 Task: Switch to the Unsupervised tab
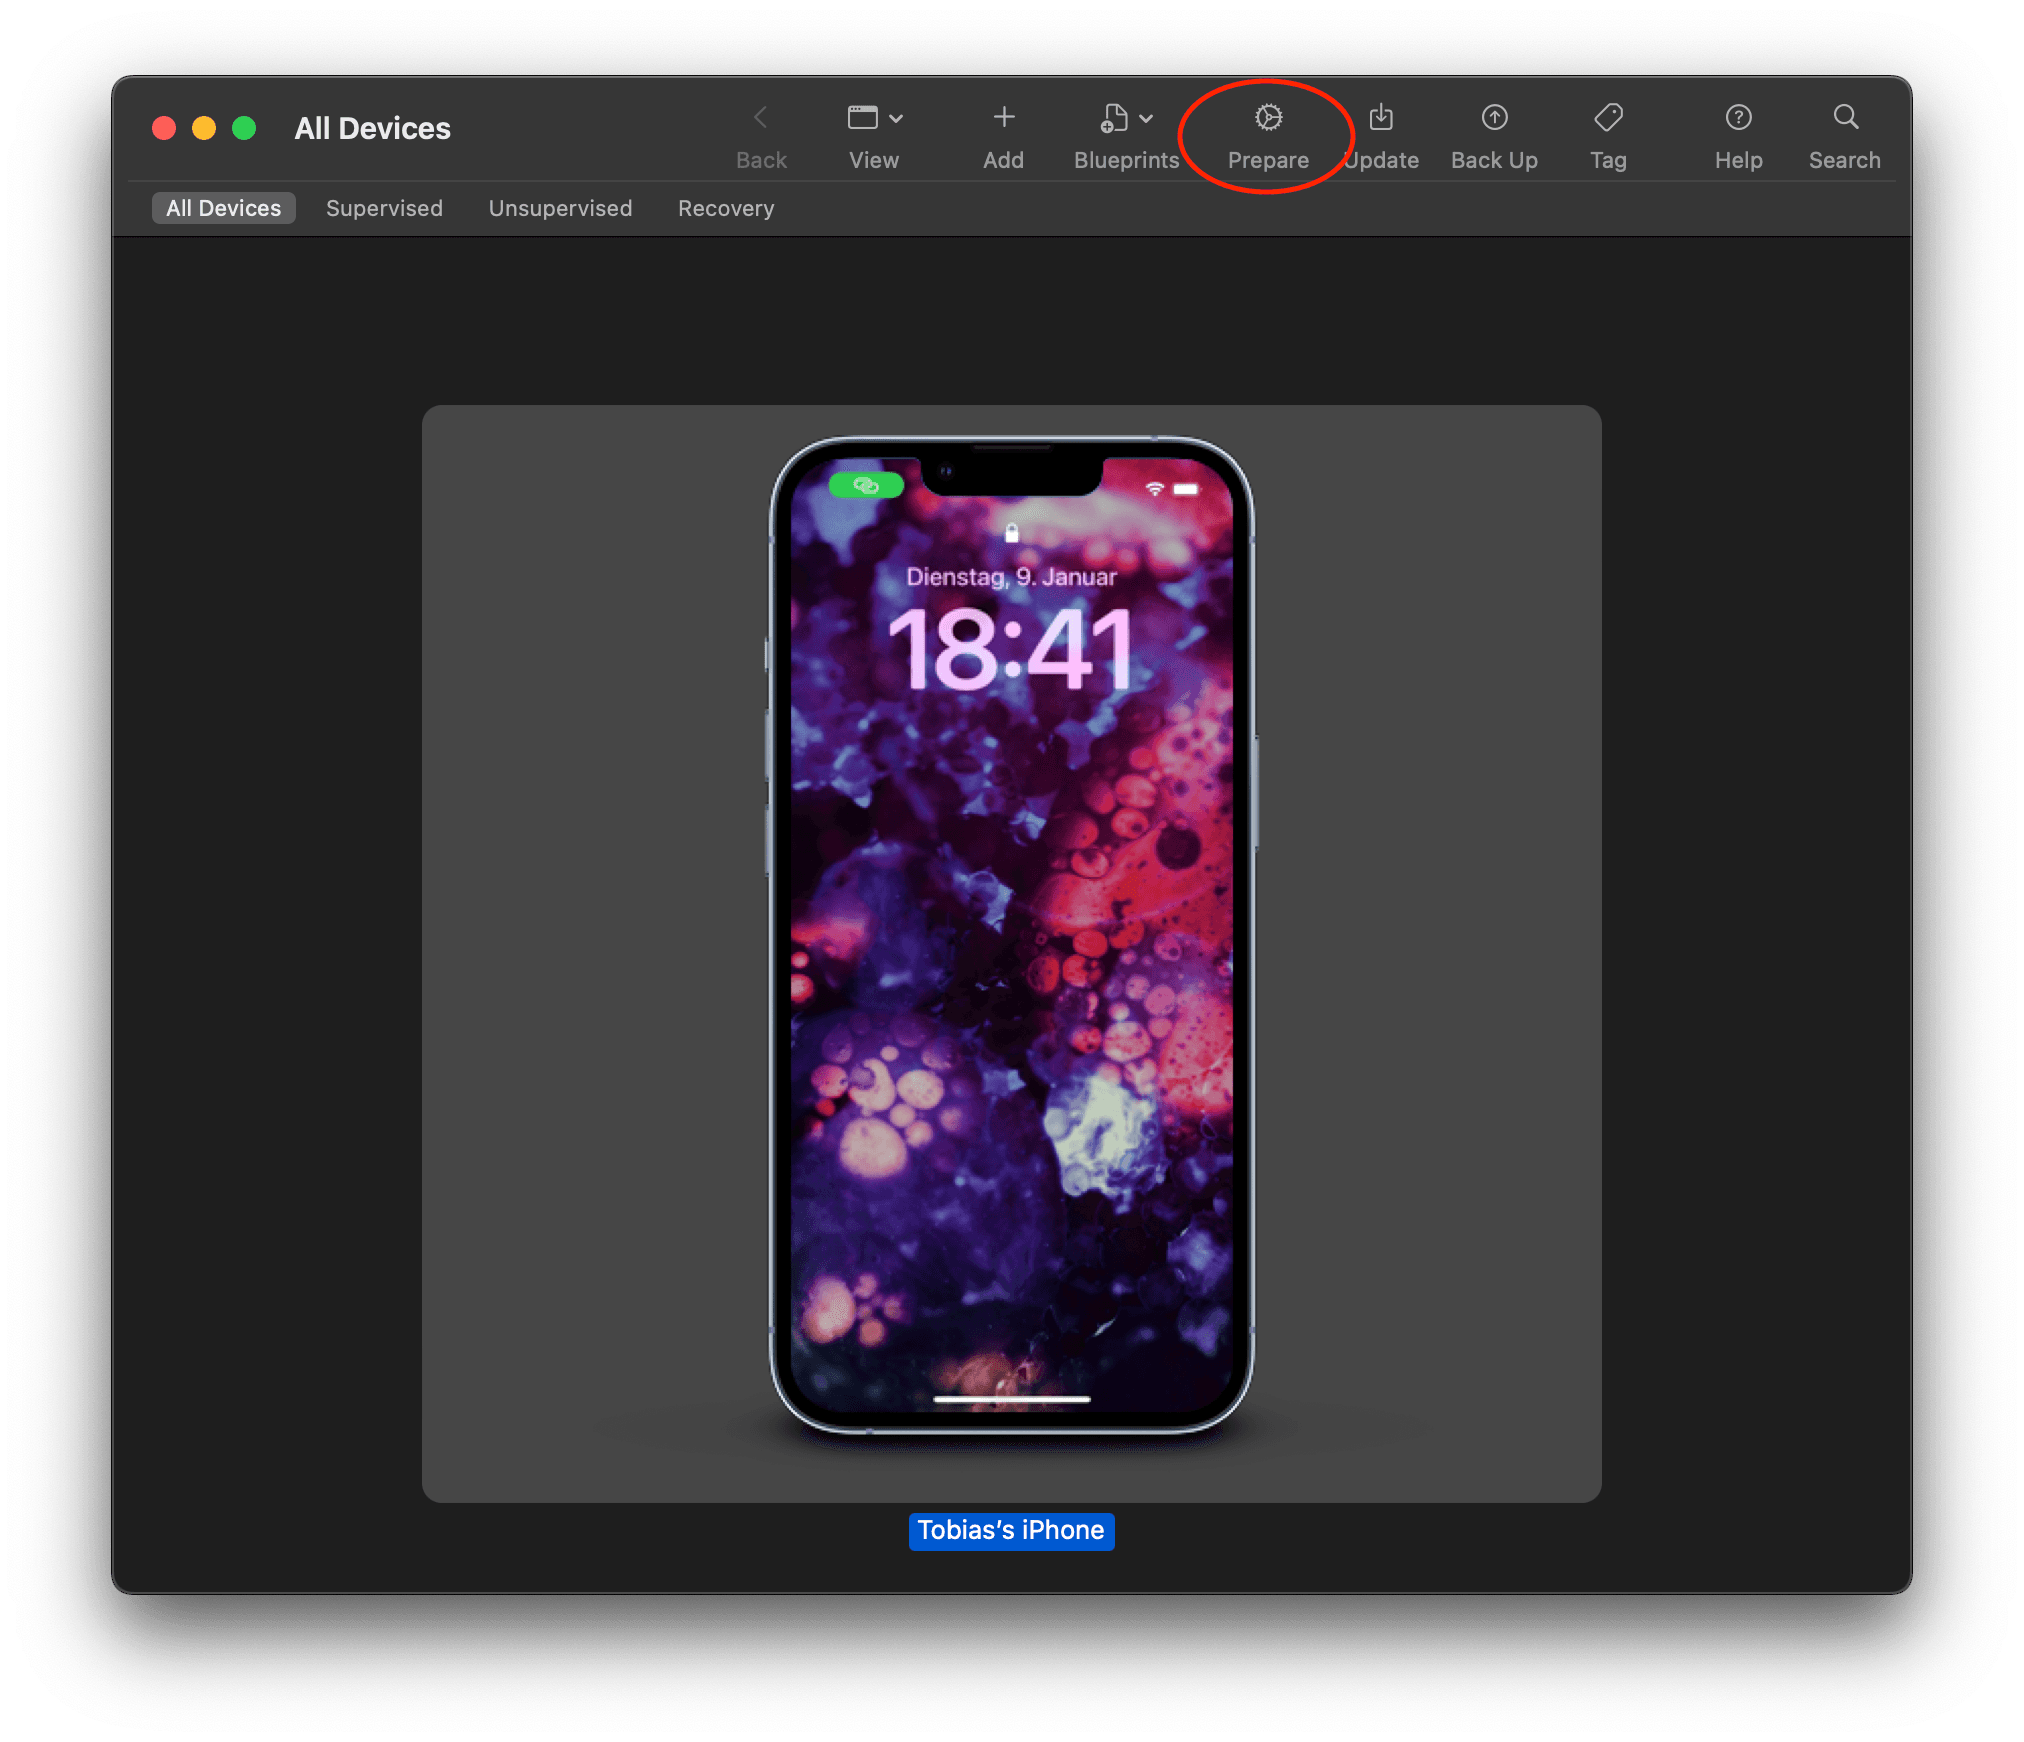(560, 208)
